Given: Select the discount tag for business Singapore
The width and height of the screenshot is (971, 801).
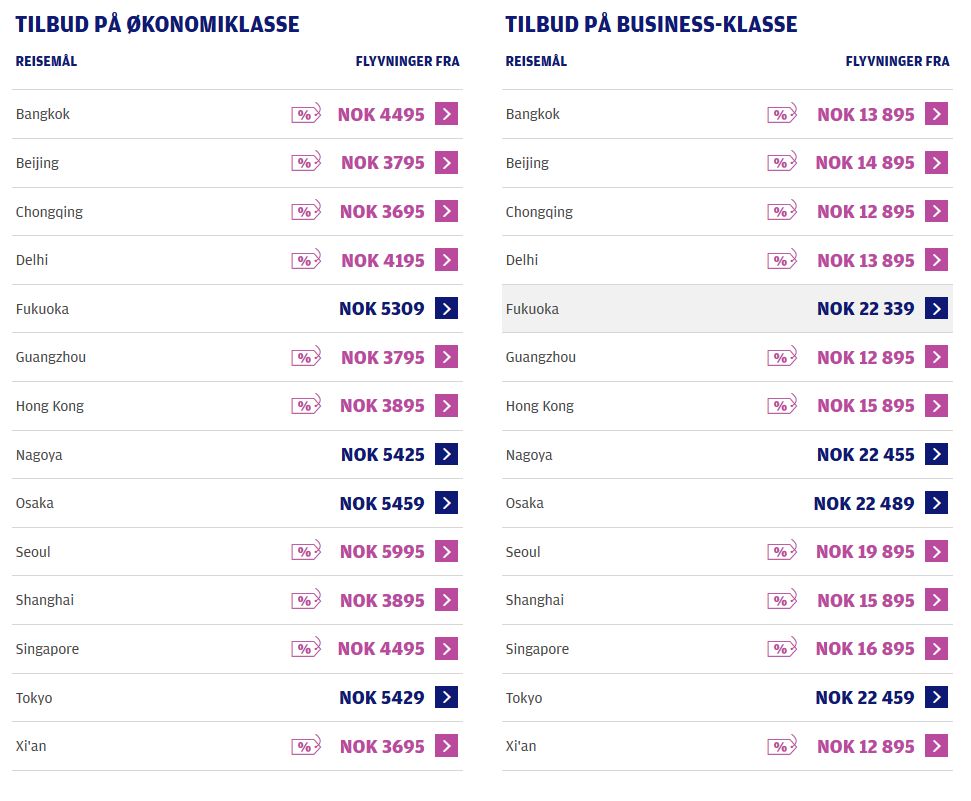Looking at the screenshot, I should pyautogui.click(x=782, y=648).
